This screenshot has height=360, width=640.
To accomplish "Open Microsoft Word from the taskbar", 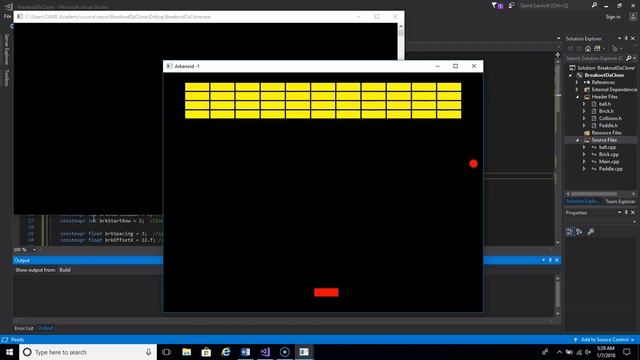I will [245, 352].
